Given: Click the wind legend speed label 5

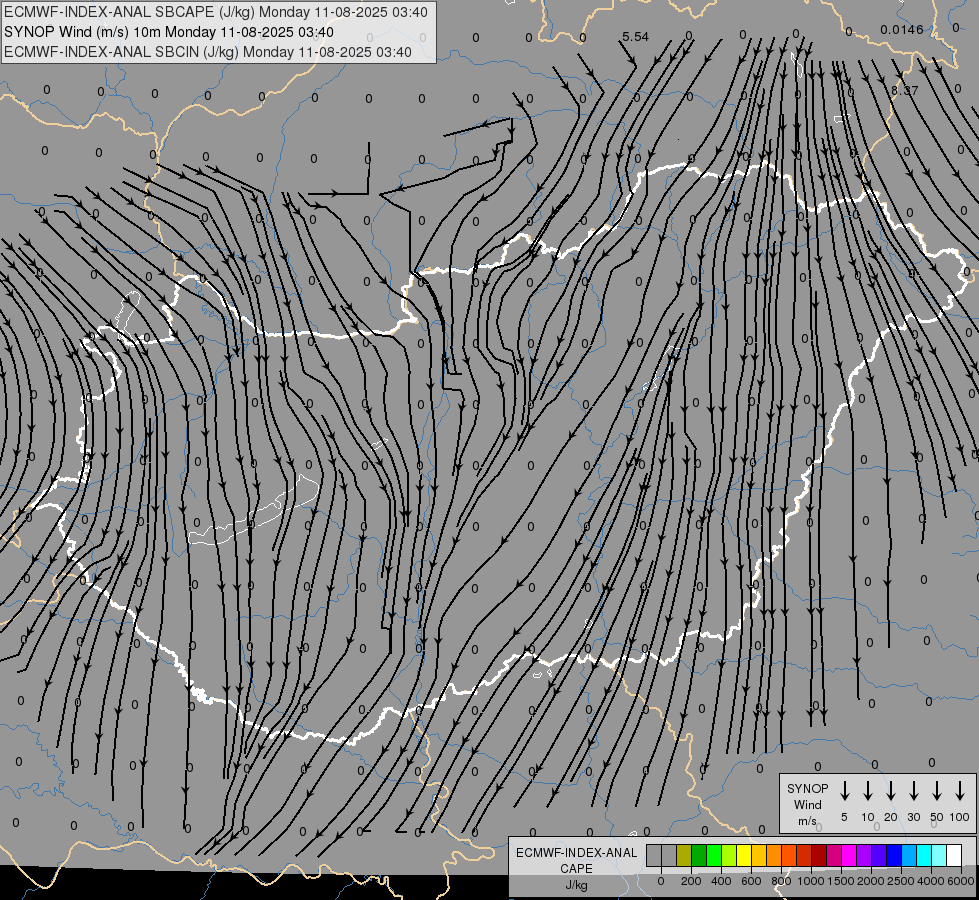Looking at the screenshot, I should coord(844,817).
